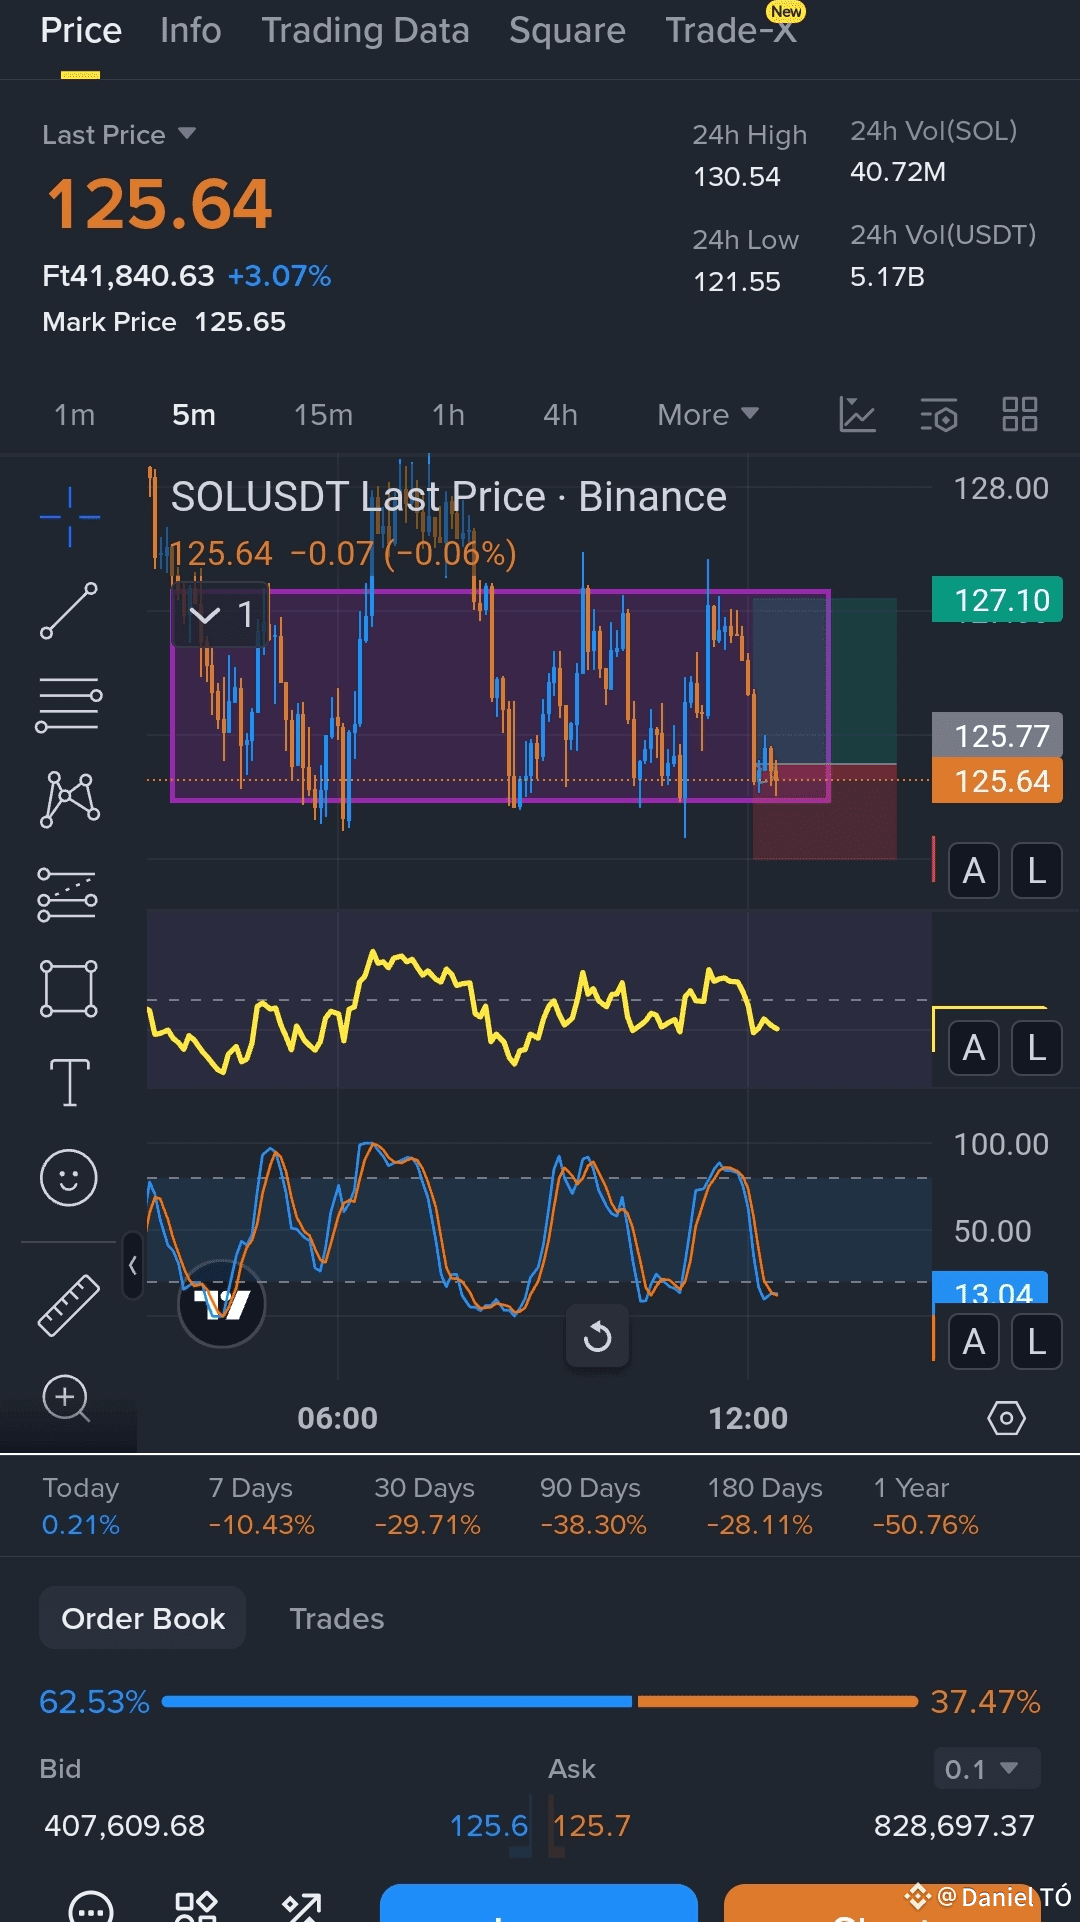Viewport: 1080px width, 1922px height.
Task: Click the 13.04 stochastic value label
Action: 990,1289
